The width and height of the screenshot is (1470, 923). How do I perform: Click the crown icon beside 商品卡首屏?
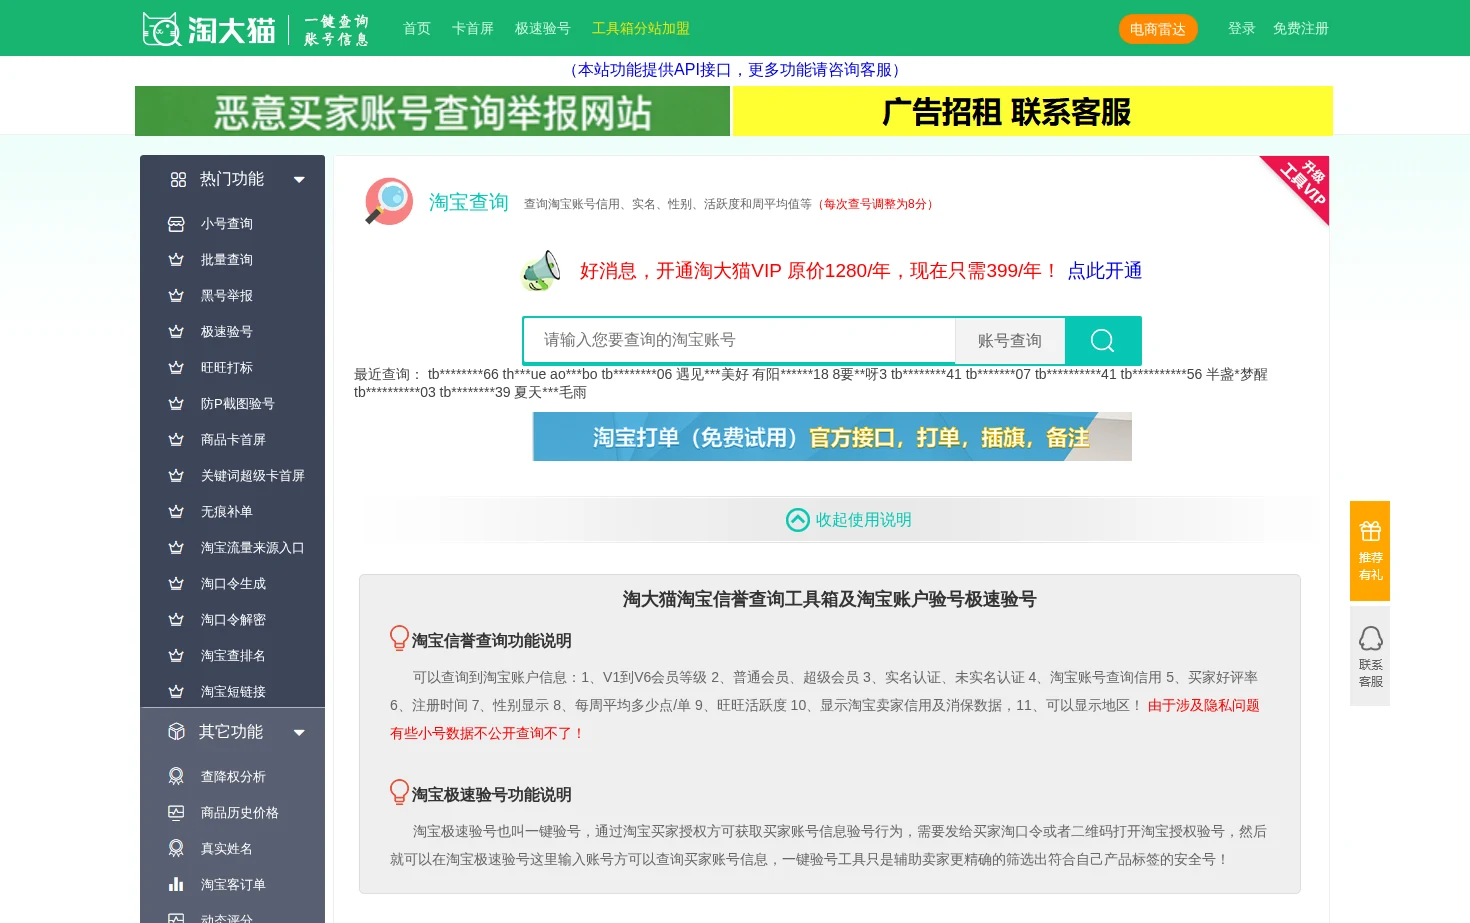pos(176,440)
